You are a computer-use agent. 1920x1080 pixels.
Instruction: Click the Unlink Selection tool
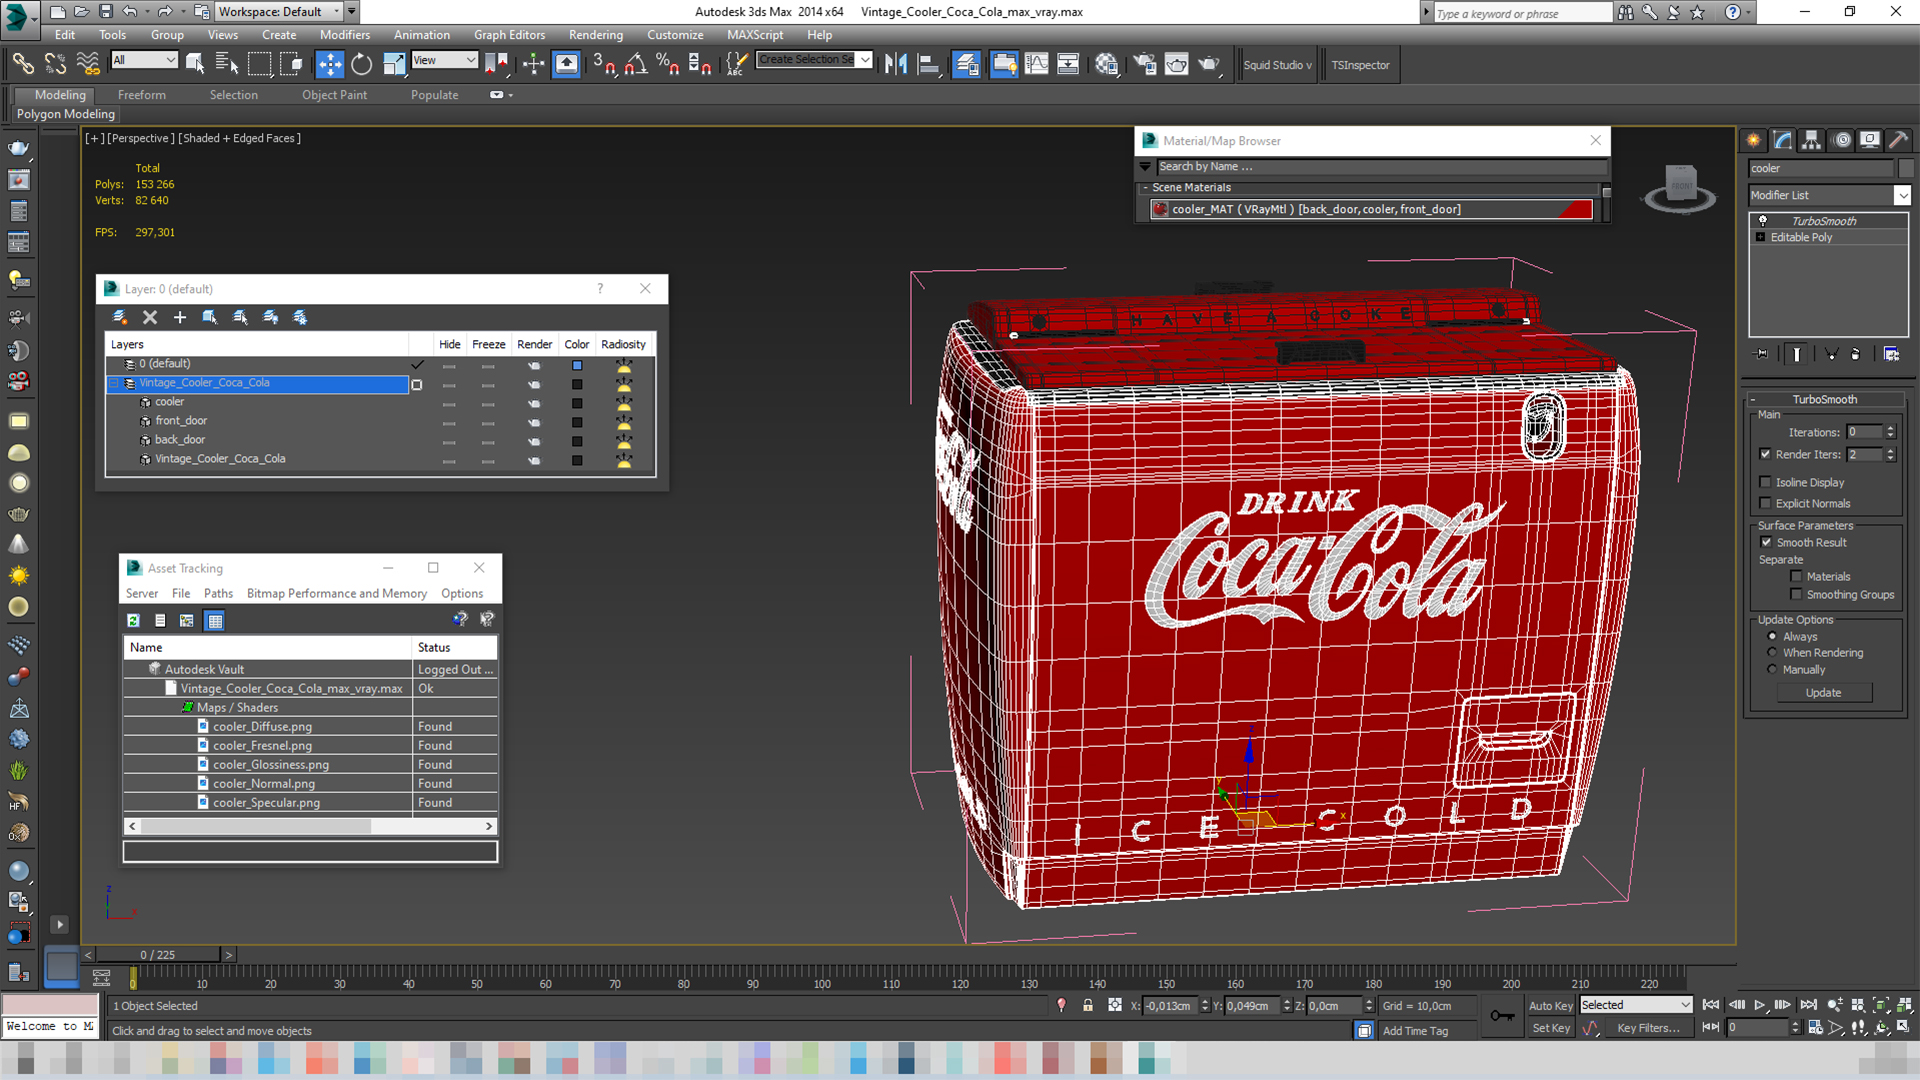[55, 64]
